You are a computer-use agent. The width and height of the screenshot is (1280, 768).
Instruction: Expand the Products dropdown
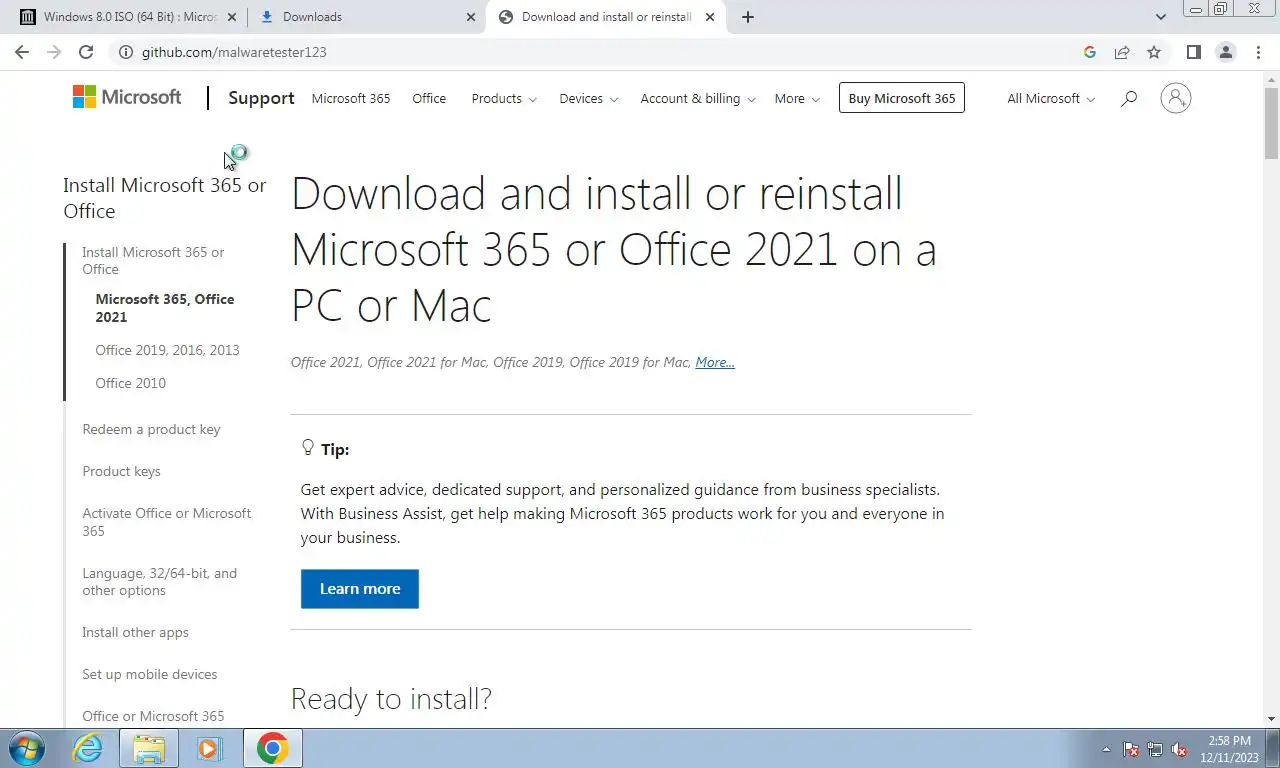coord(504,98)
